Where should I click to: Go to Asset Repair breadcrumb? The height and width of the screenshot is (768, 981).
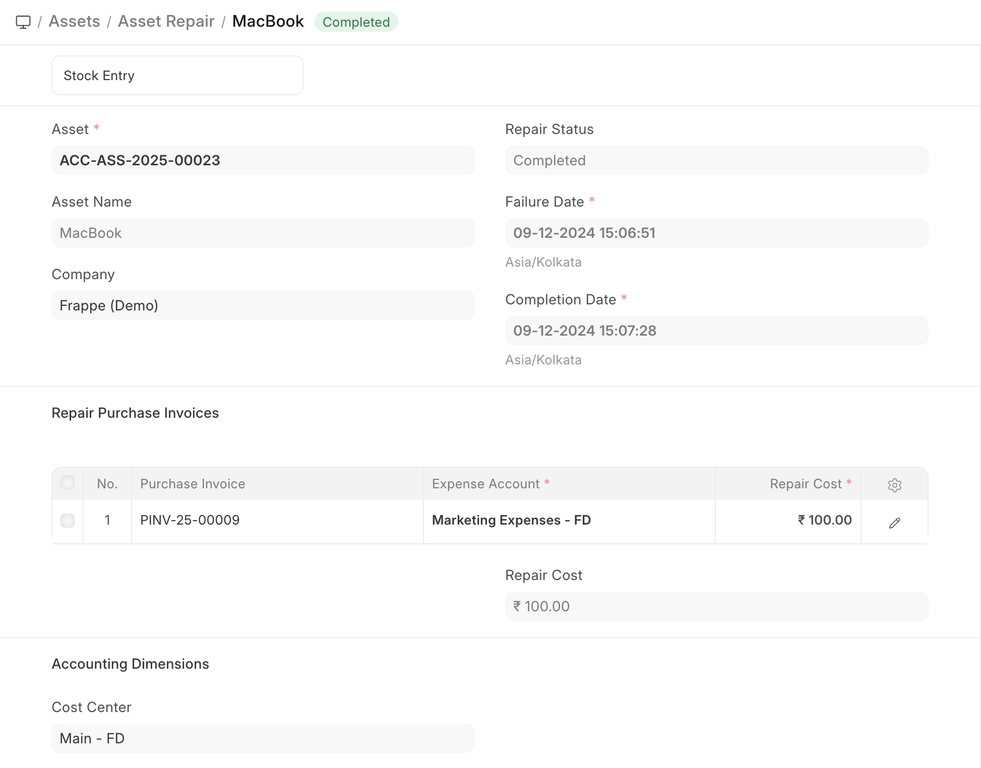click(166, 22)
